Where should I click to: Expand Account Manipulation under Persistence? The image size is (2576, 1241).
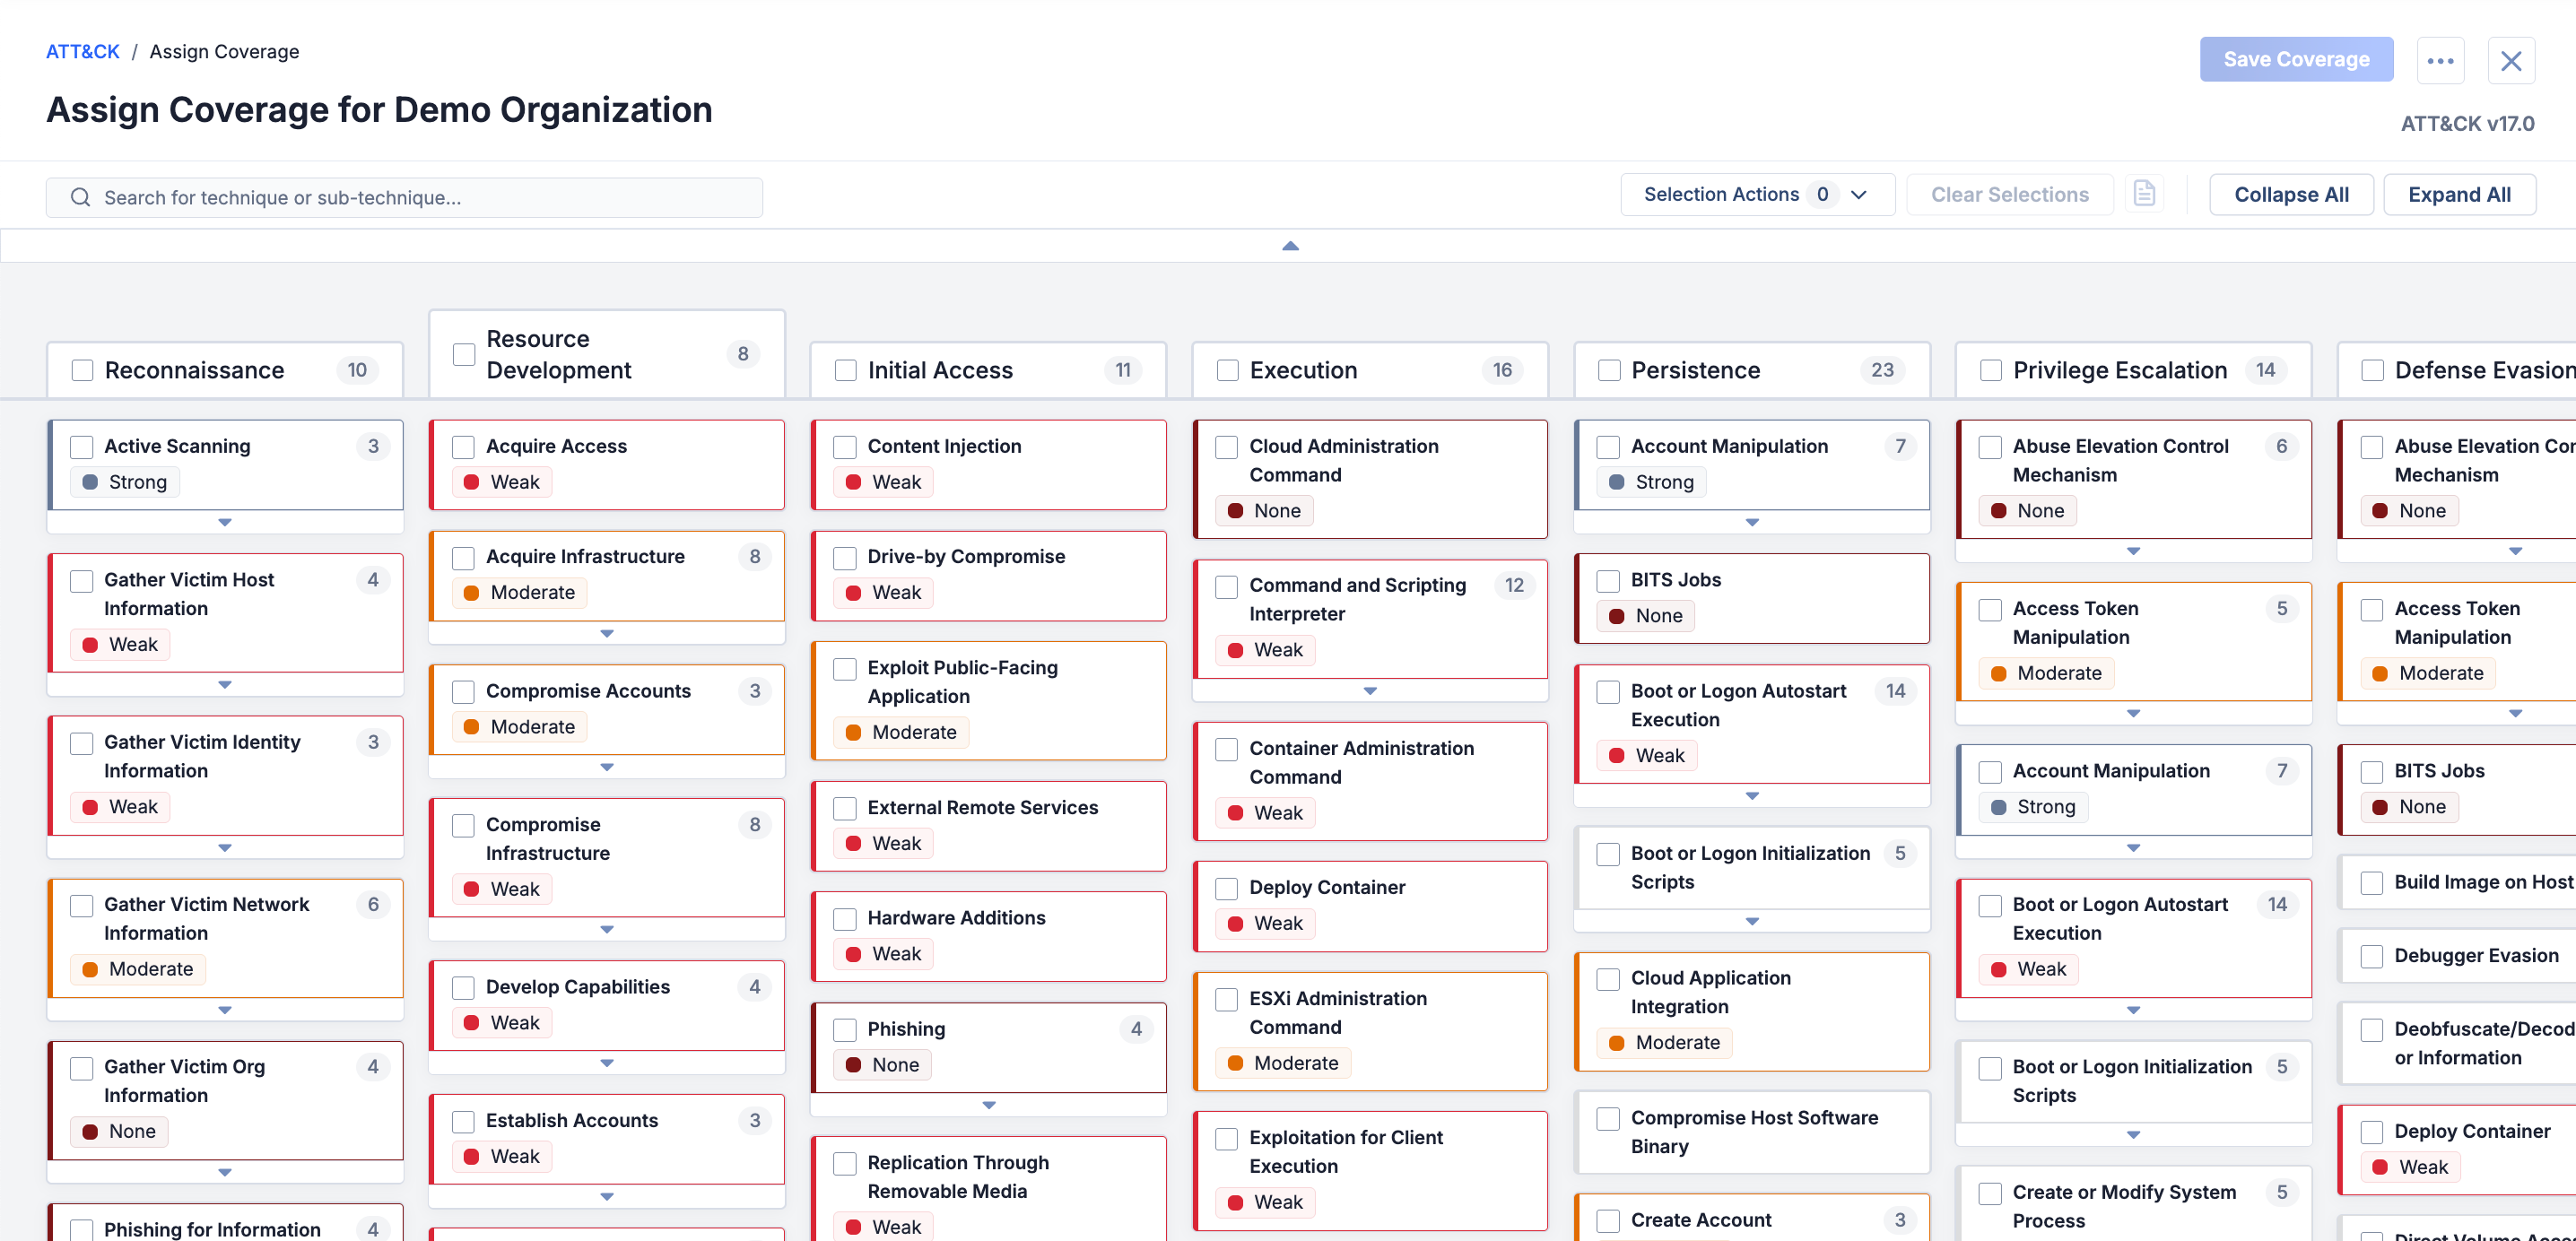pyautogui.click(x=1752, y=522)
